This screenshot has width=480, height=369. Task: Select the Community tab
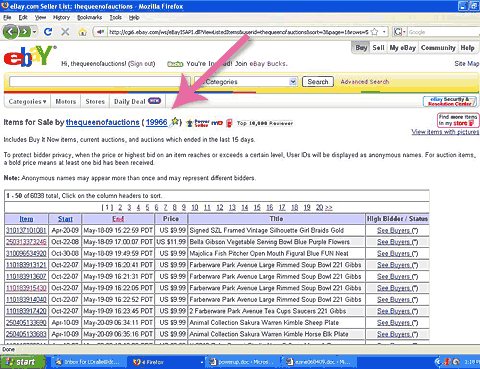(438, 48)
